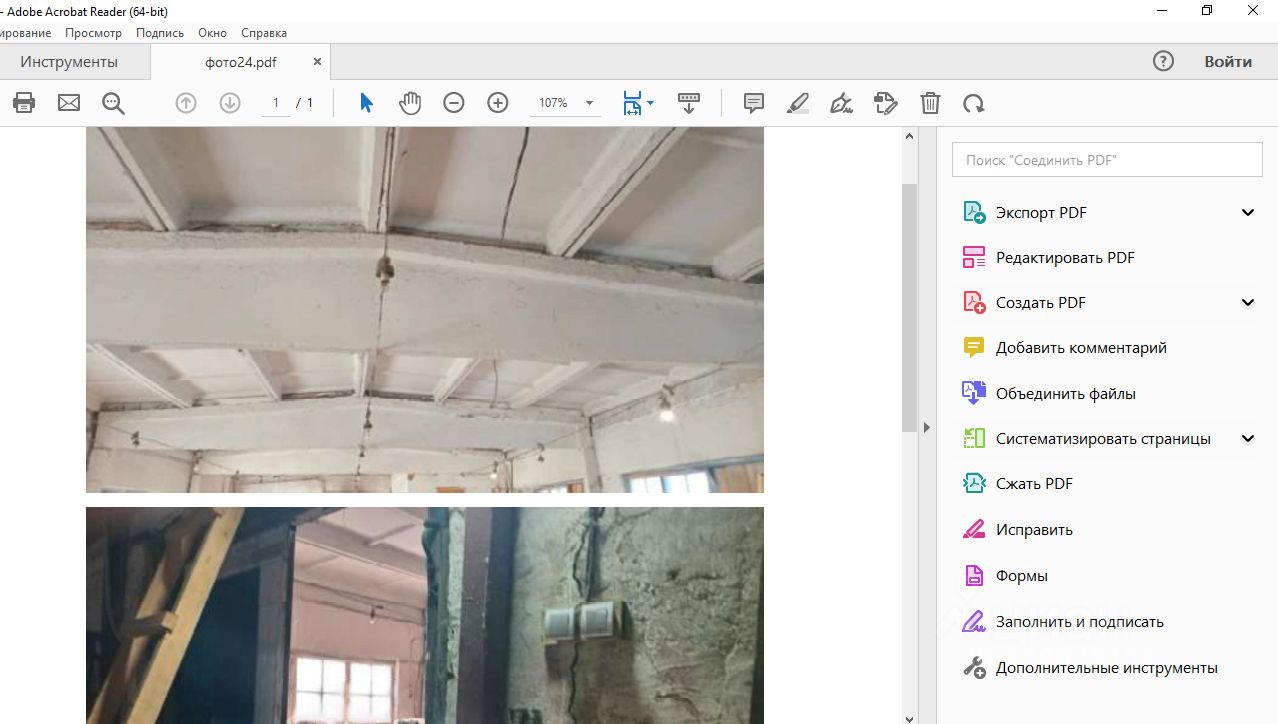Screen dimensions: 1278x724
Task: Zoom out with the minus icon
Action: click(x=454, y=103)
